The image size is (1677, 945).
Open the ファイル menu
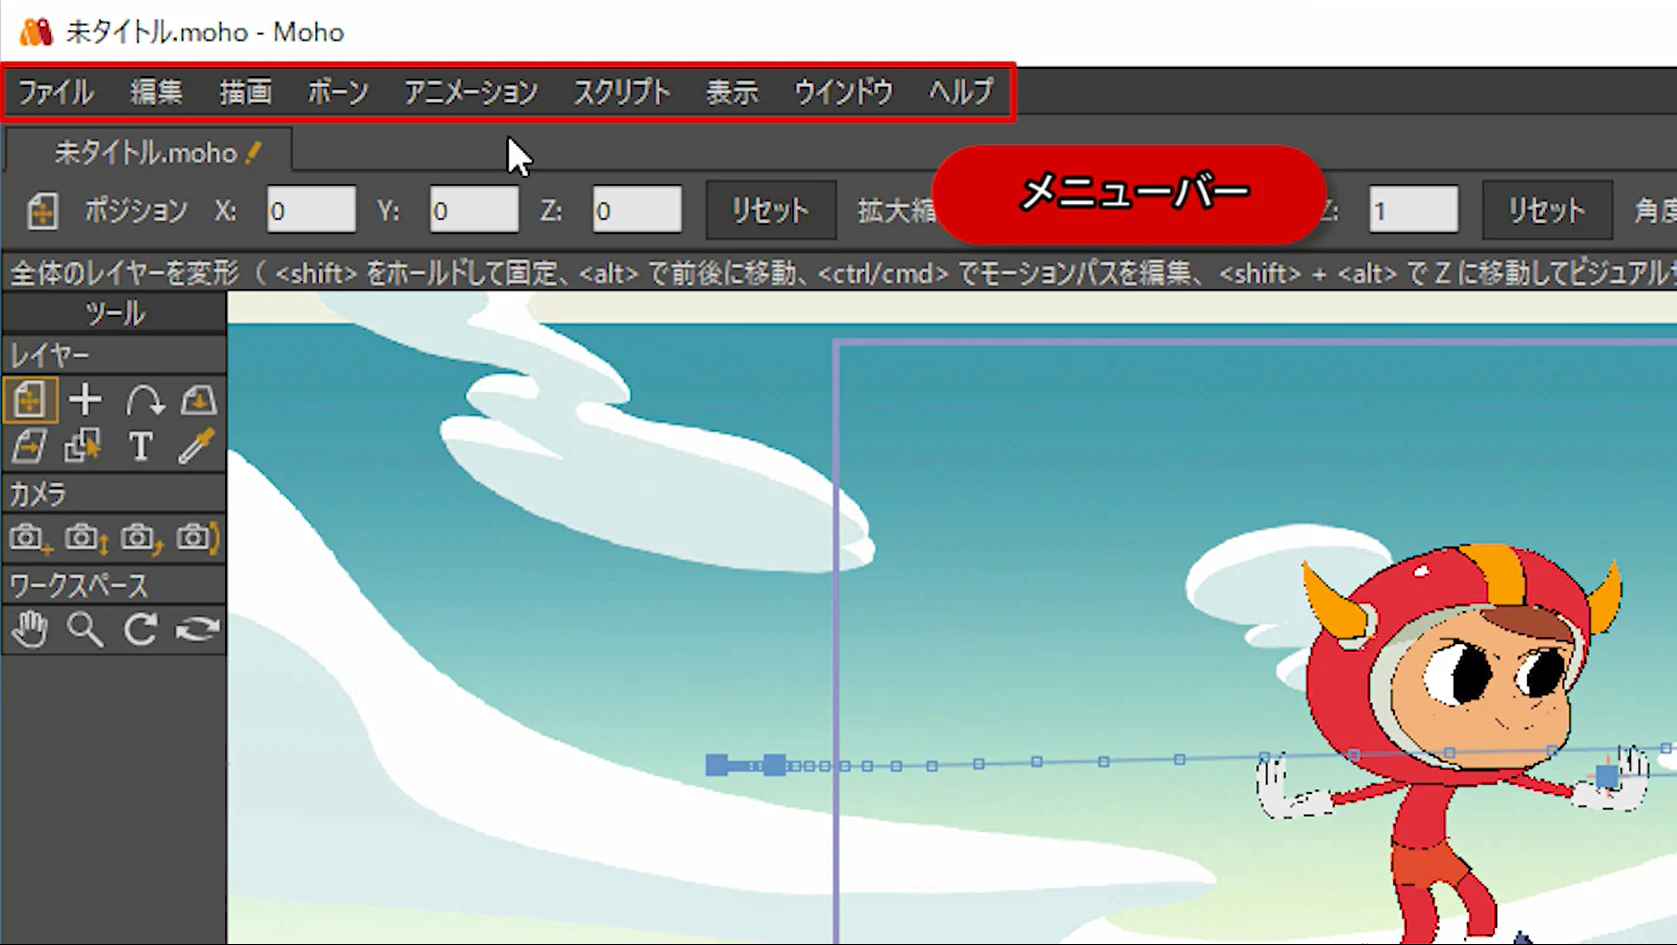coord(56,92)
